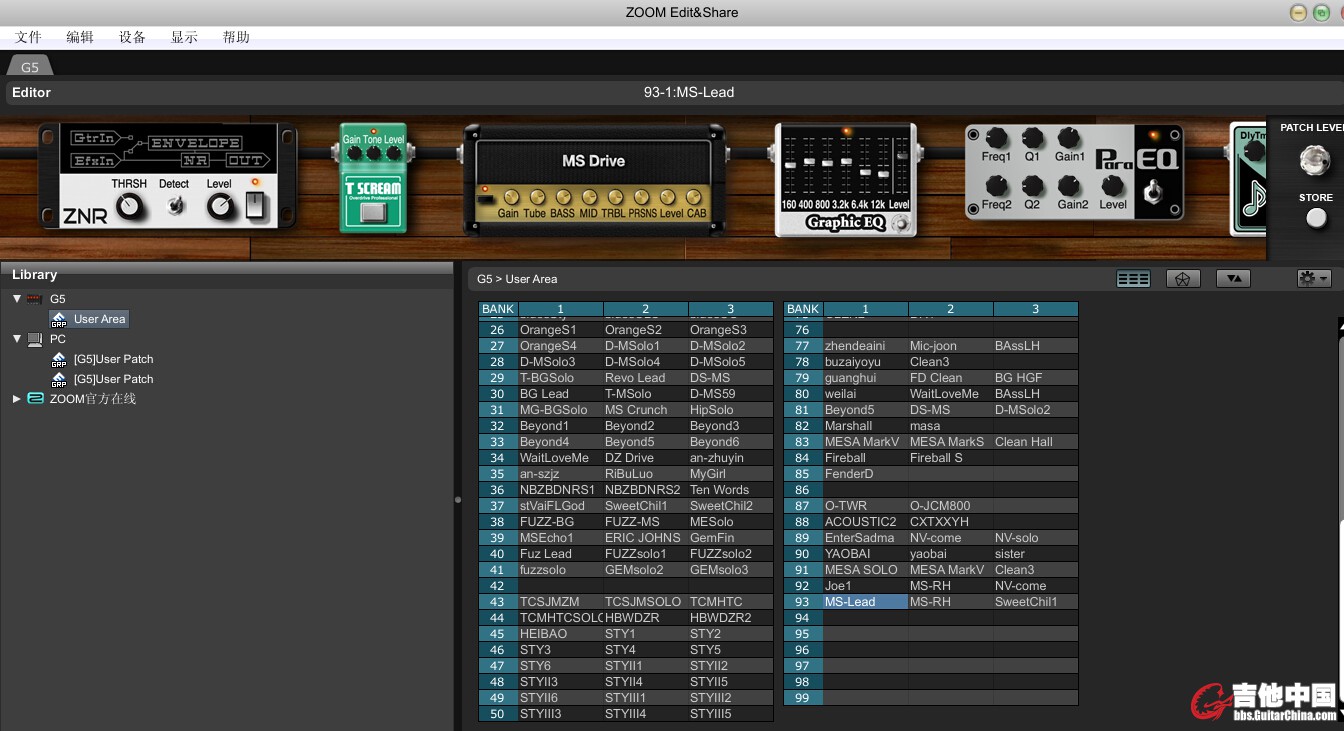
Task: Select User Area in Library
Action: [89, 319]
